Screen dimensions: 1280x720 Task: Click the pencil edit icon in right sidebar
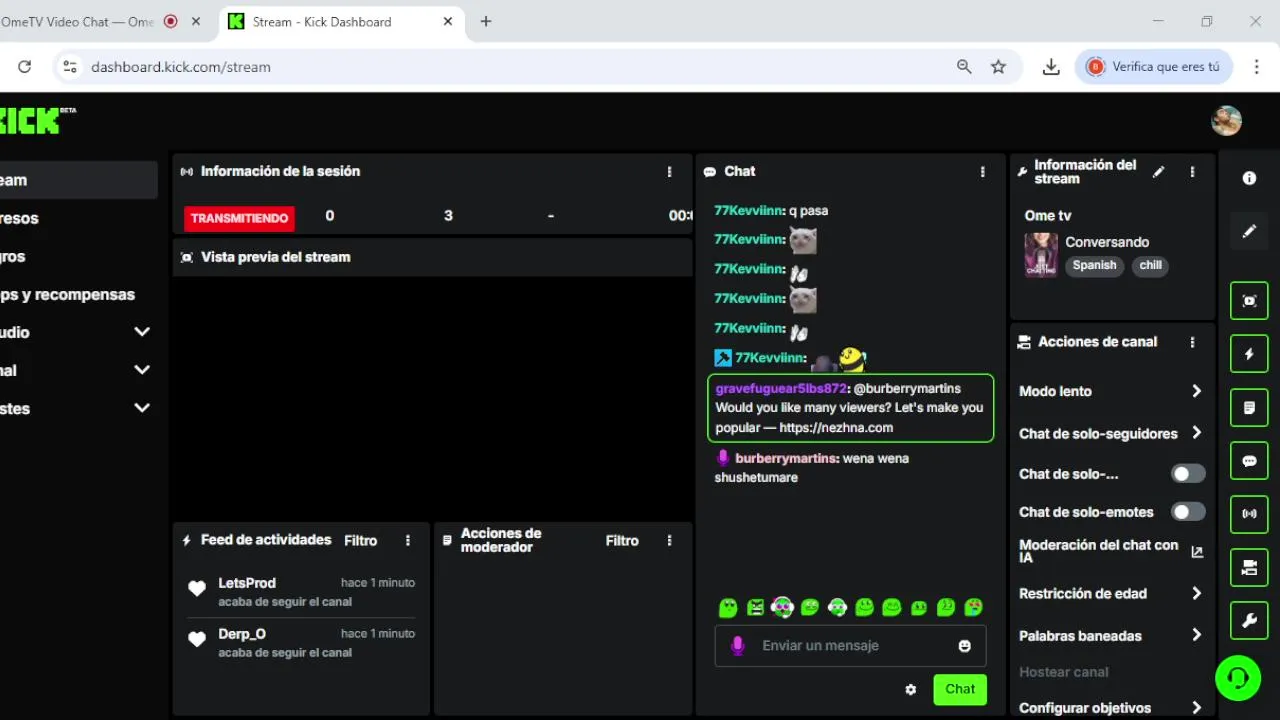tap(1249, 231)
